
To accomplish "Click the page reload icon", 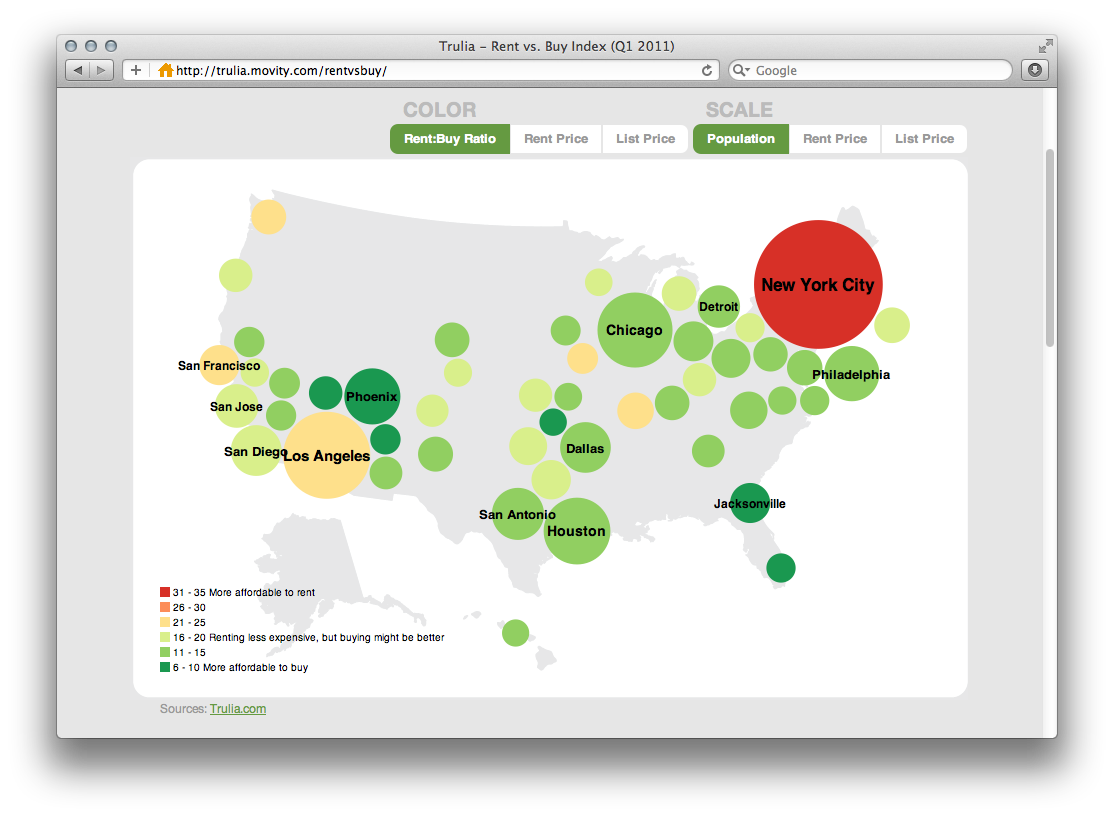I will click(706, 71).
